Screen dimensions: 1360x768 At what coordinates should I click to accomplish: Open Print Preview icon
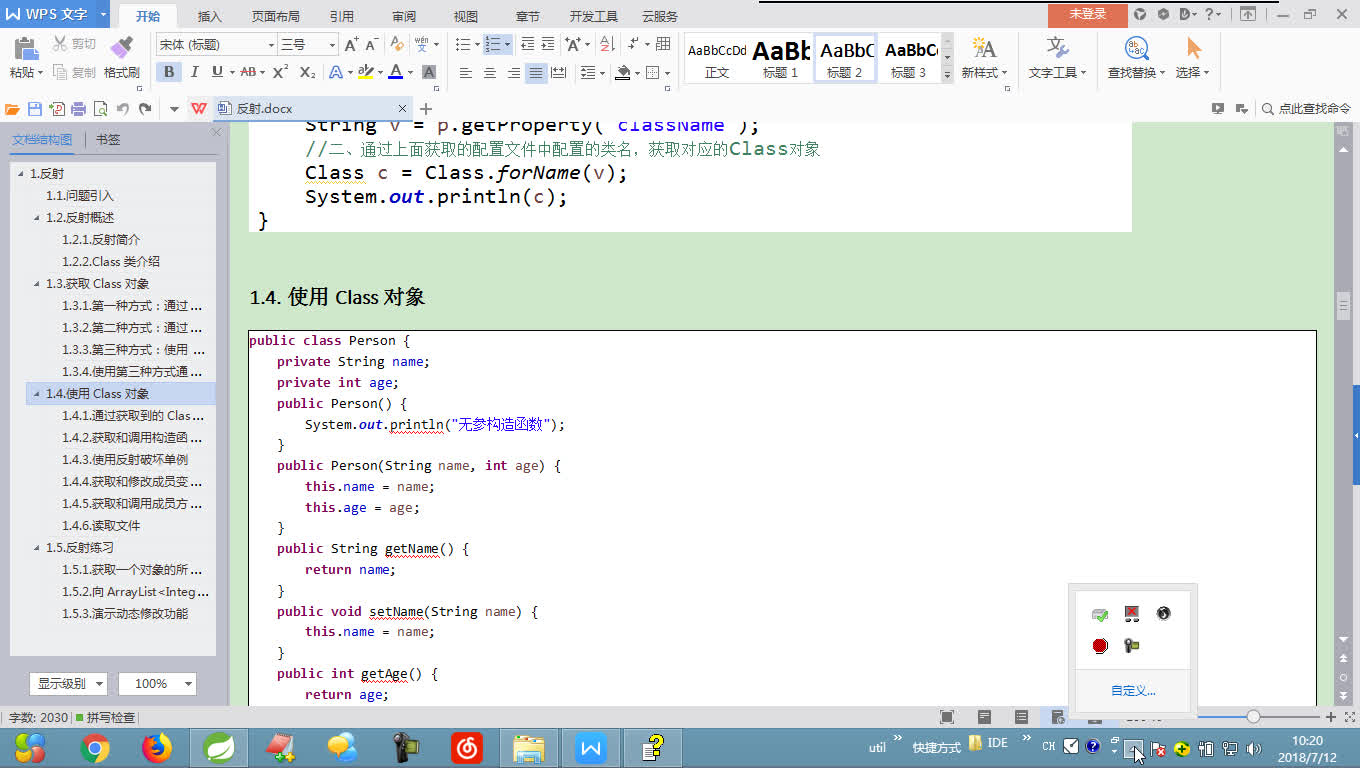tap(100, 109)
